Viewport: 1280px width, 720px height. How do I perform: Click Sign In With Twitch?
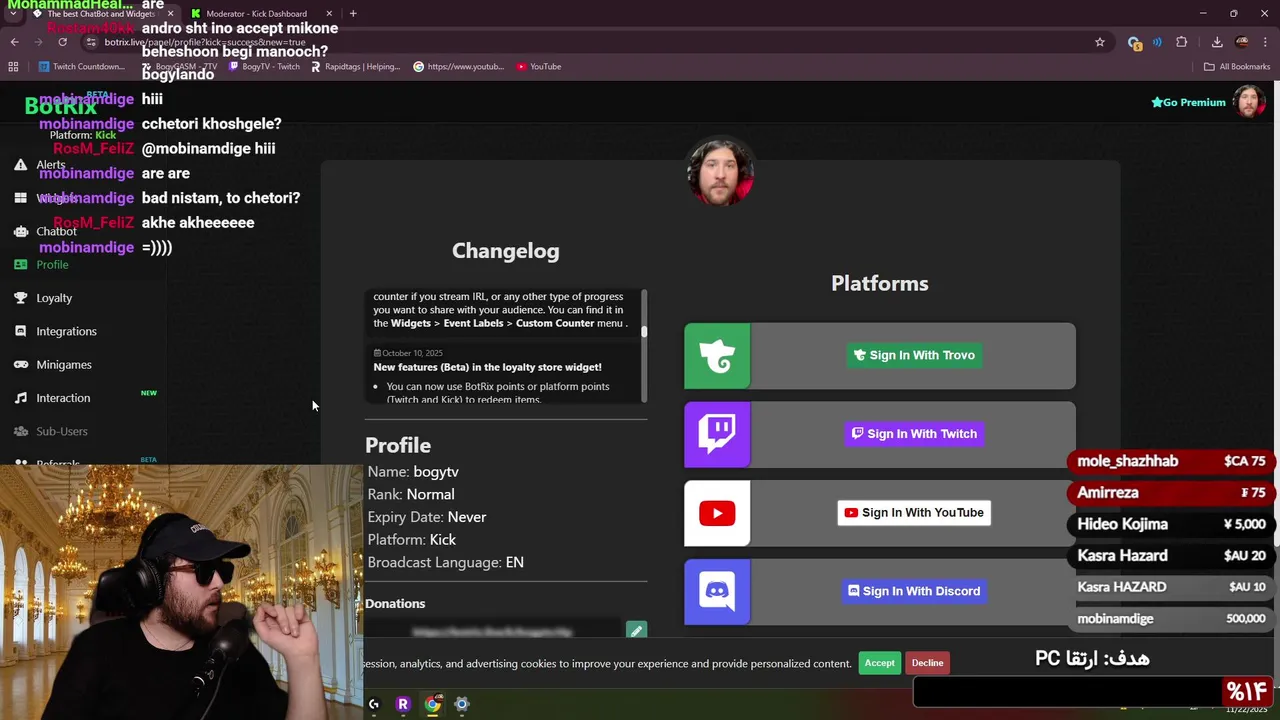[914, 434]
